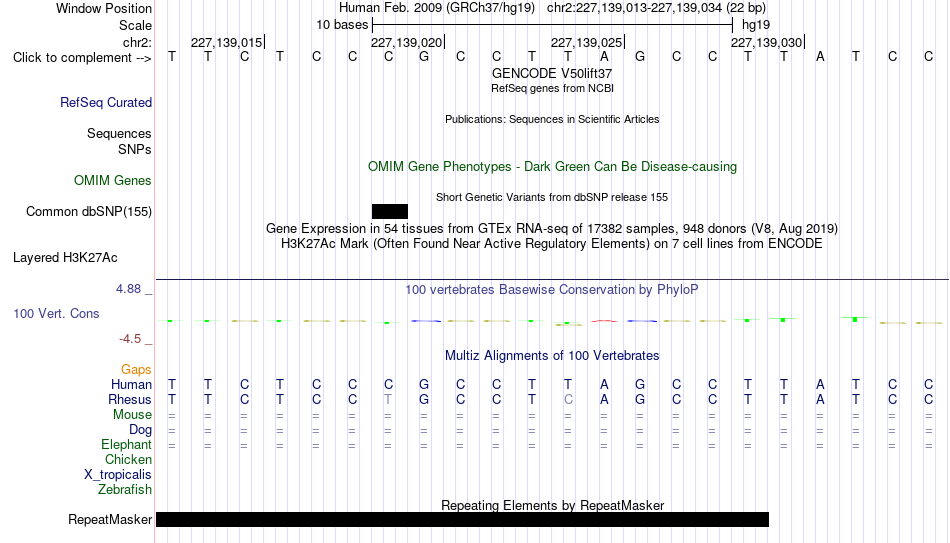
Task: Click the 227,139,030 coordinate label
Action: click(x=766, y=42)
